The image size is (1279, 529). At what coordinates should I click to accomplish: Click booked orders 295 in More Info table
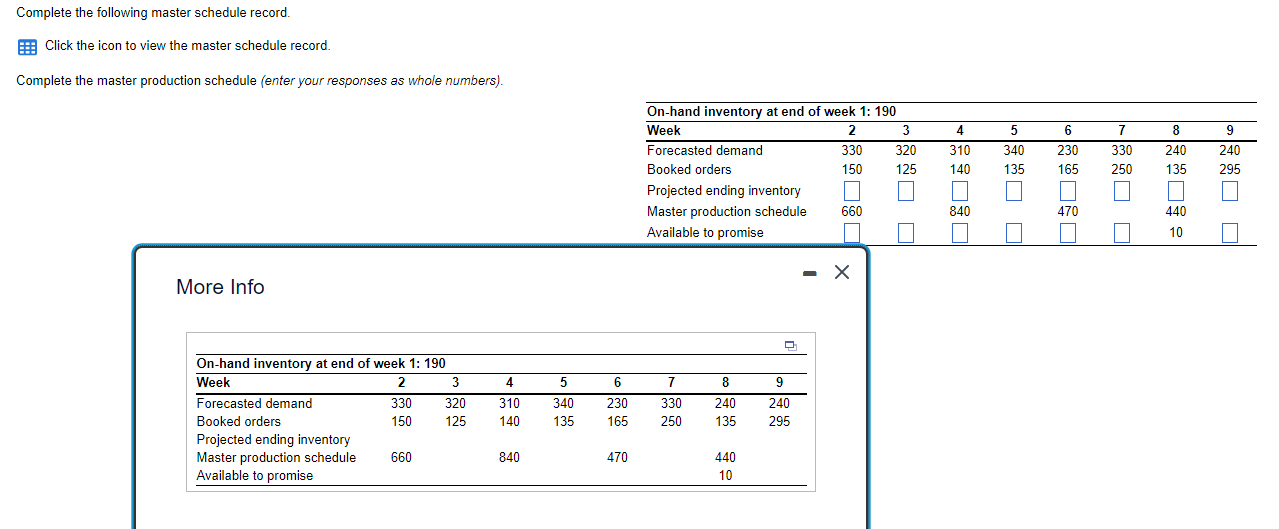(x=779, y=422)
